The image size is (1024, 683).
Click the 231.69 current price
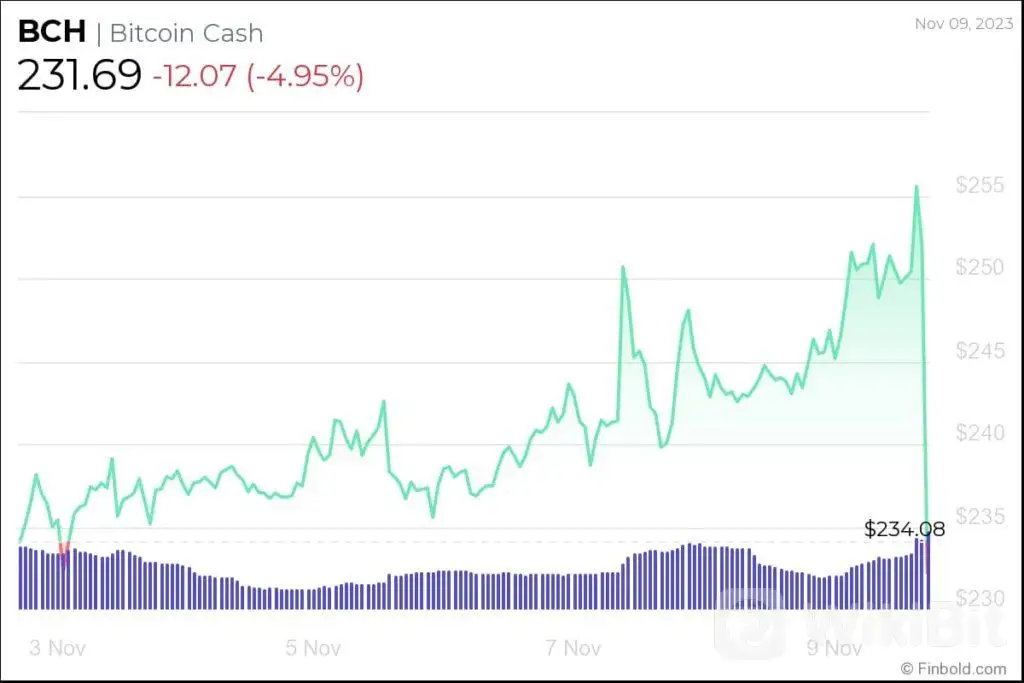pyautogui.click(x=79, y=76)
